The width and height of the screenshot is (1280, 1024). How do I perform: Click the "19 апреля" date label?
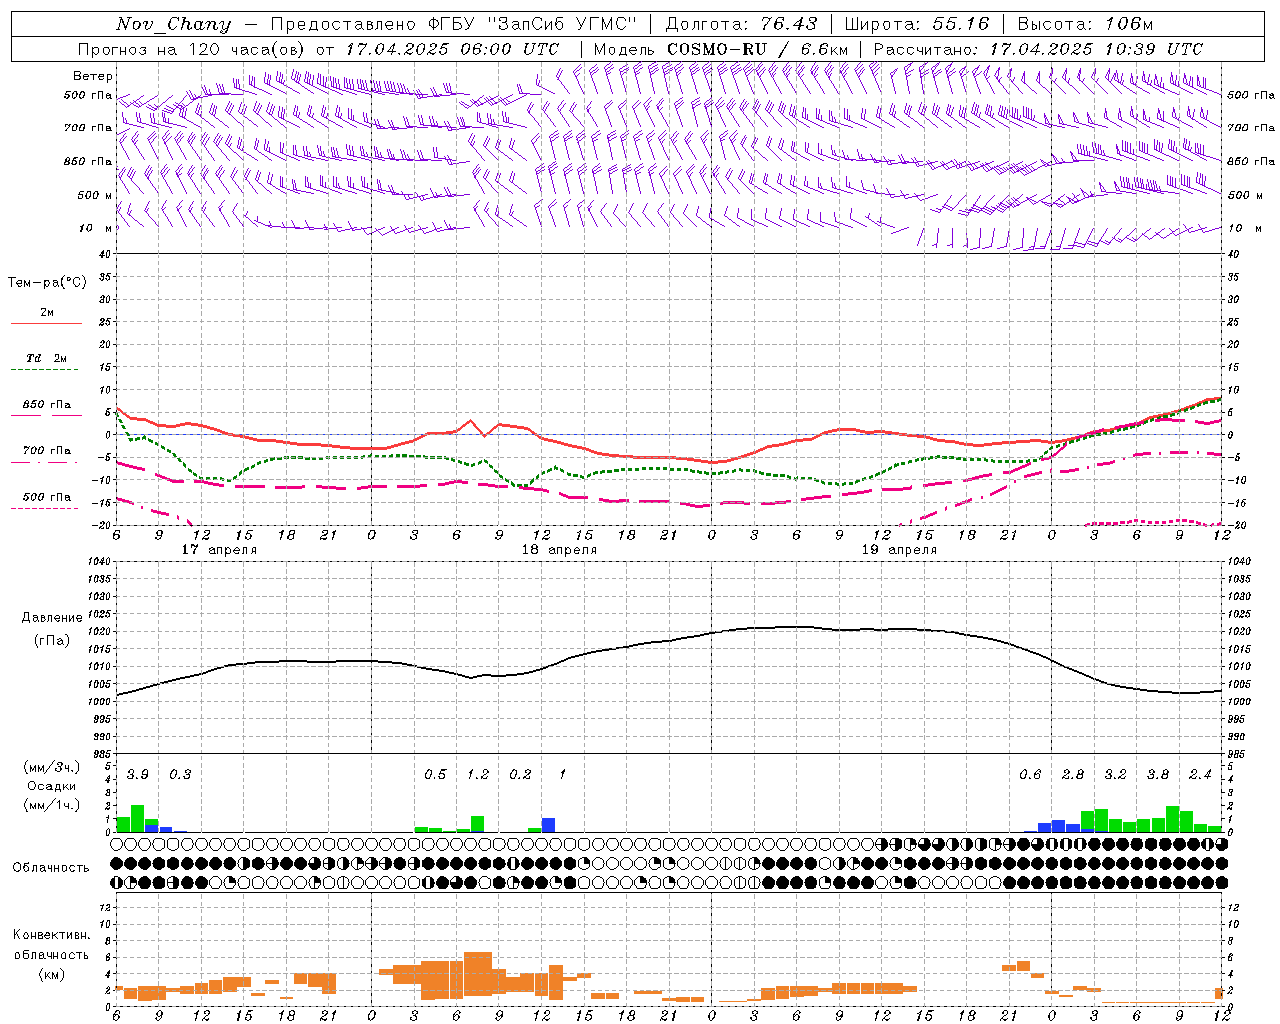coord(899,550)
